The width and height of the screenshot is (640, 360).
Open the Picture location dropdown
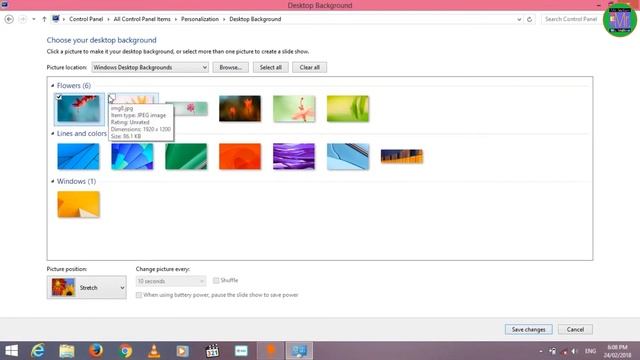(150, 67)
